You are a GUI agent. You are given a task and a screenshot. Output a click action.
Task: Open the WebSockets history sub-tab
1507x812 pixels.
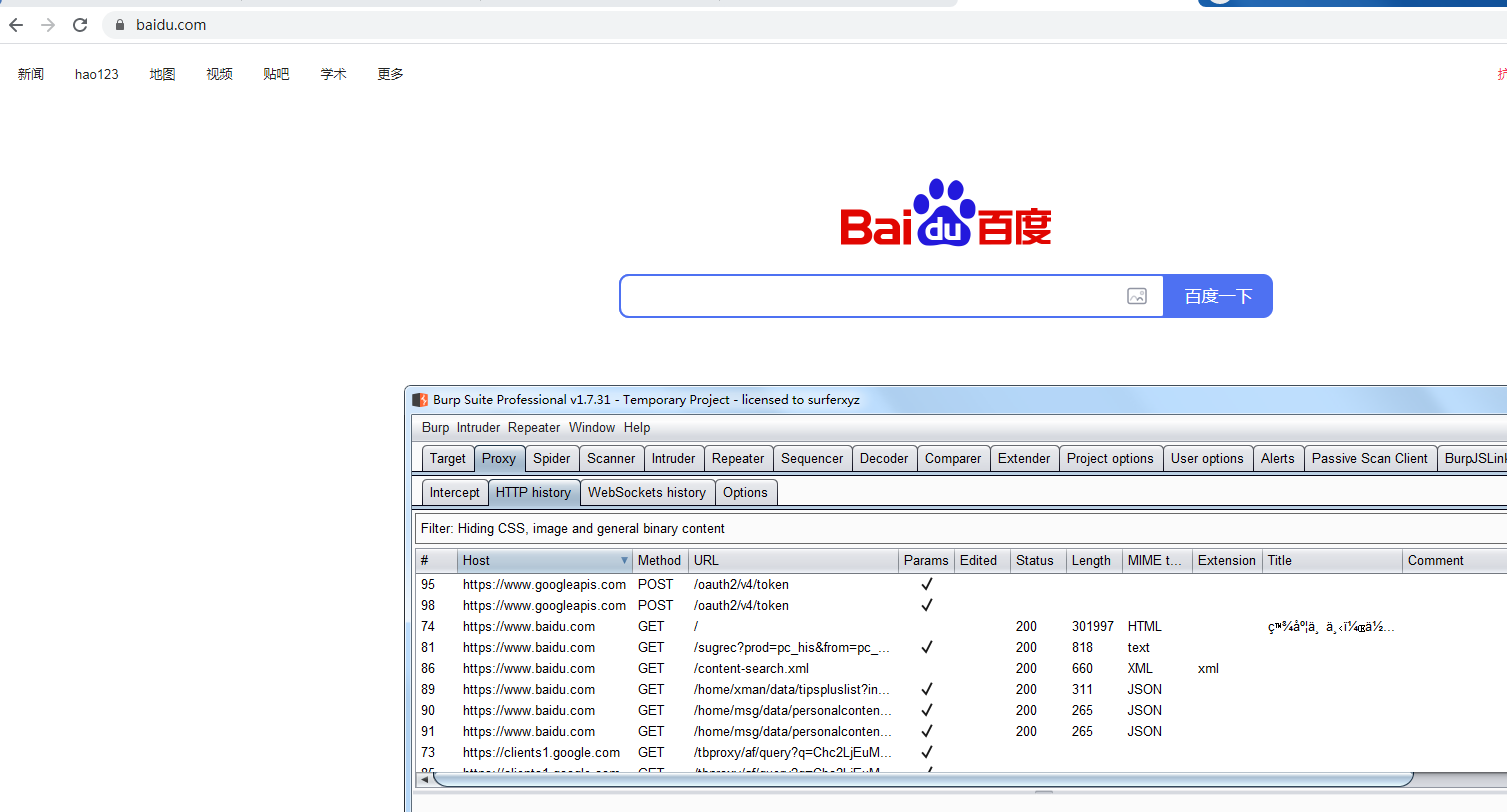(647, 492)
